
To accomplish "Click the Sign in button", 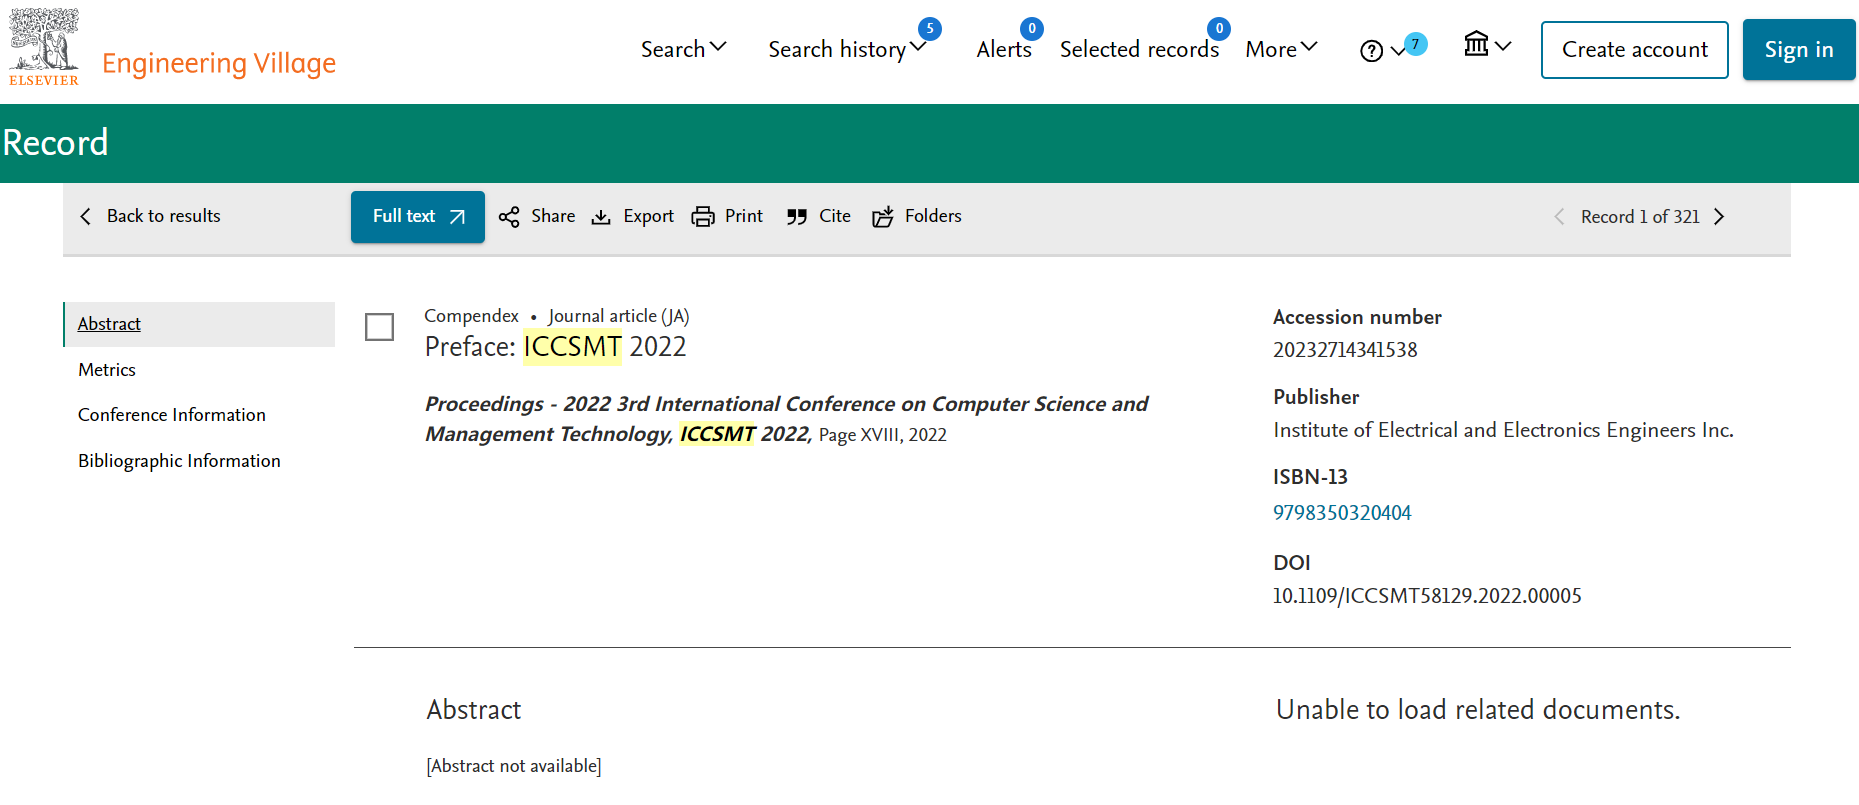I will point(1798,50).
